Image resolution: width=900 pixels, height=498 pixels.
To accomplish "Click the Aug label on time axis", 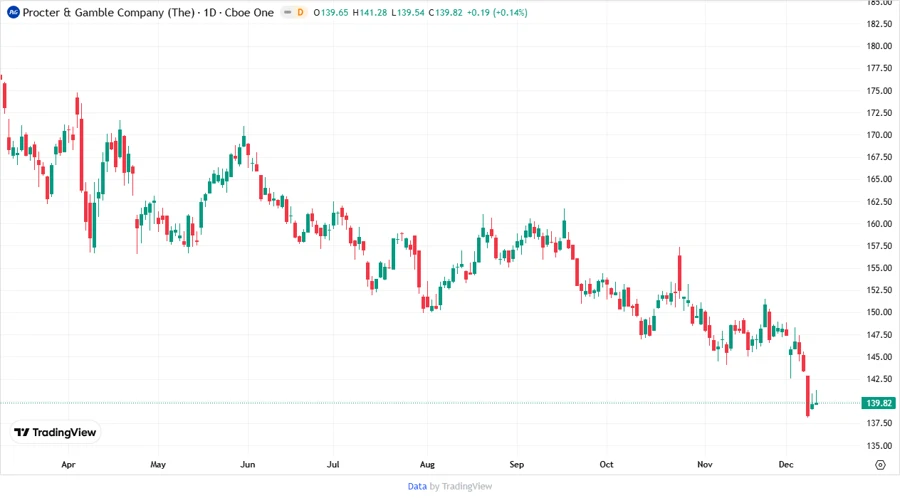I will point(427,464).
